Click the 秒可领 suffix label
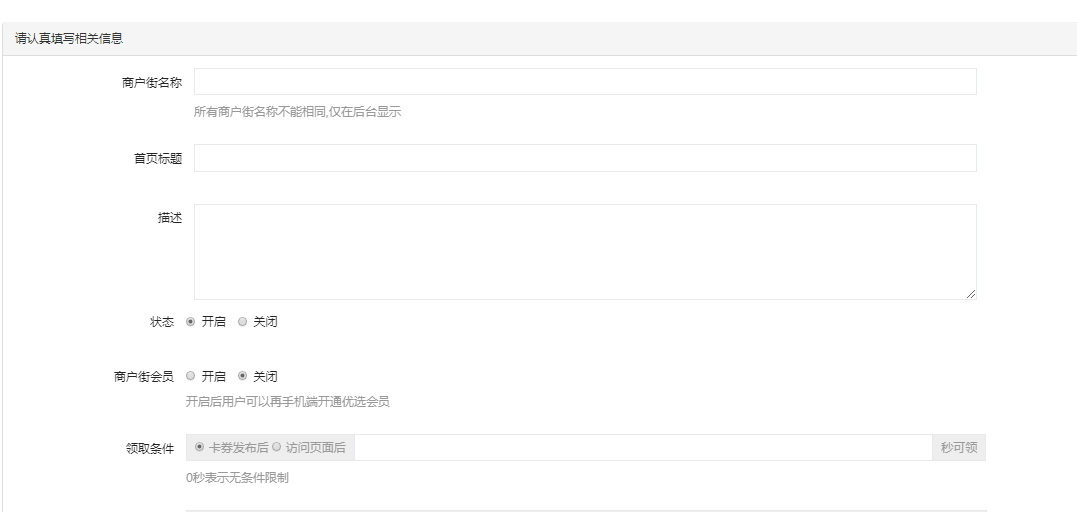This screenshot has height=512, width=1077. [959, 447]
